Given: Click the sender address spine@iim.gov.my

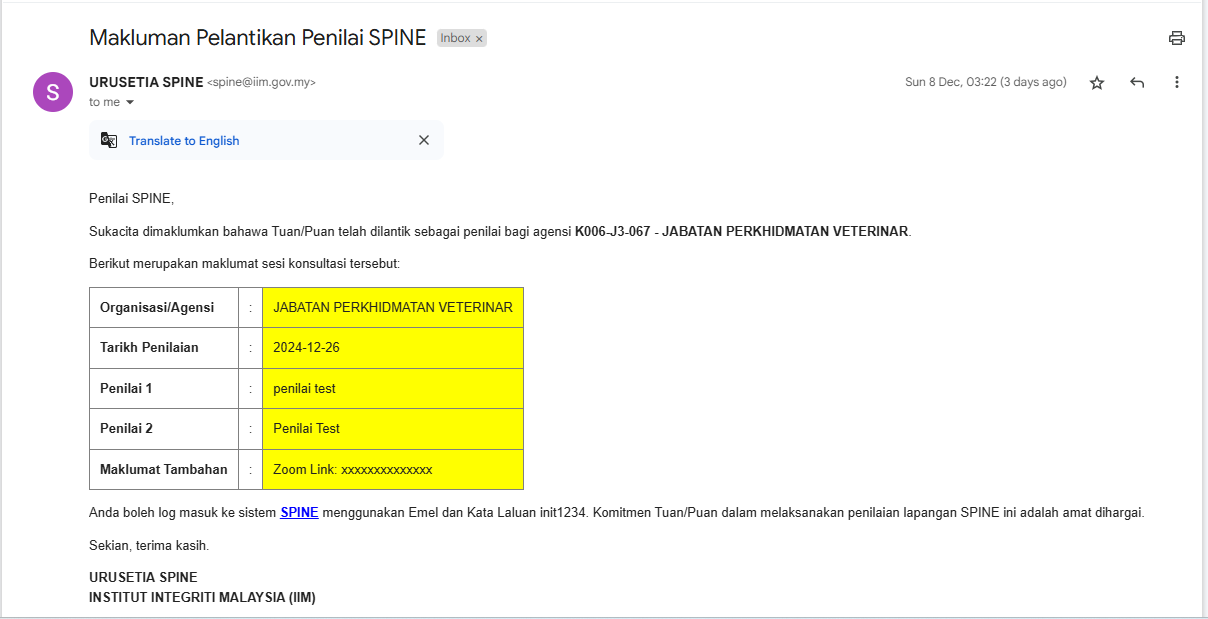Looking at the screenshot, I should [261, 83].
